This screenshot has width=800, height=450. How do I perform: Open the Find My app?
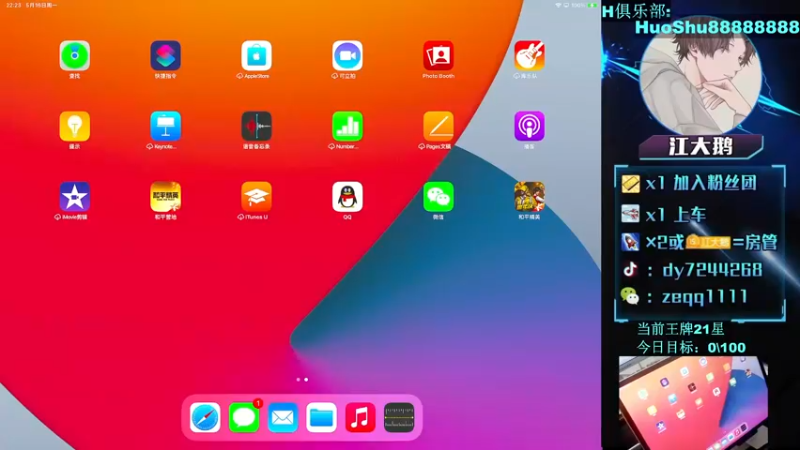tap(74, 56)
